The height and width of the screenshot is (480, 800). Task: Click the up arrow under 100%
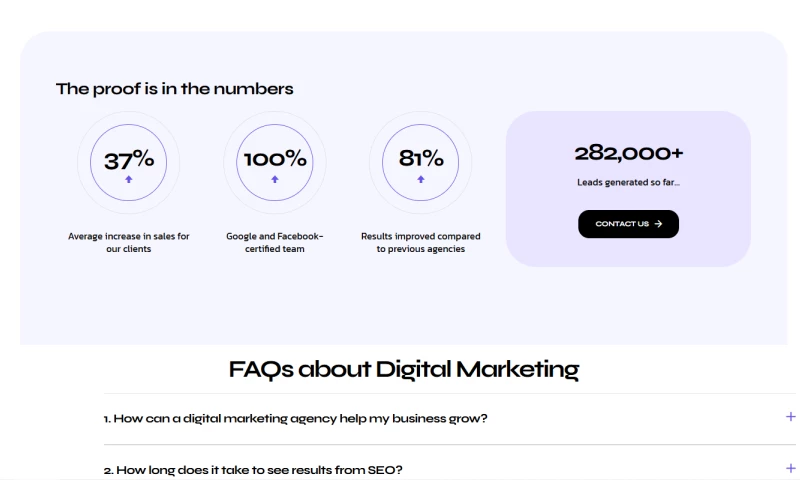[275, 180]
